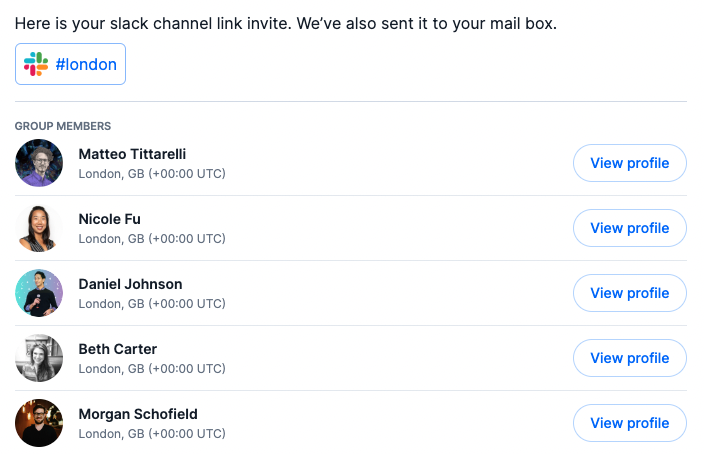This screenshot has height=454, width=704.
Task: Click the location text under Nicole Fu
Action: pos(152,239)
